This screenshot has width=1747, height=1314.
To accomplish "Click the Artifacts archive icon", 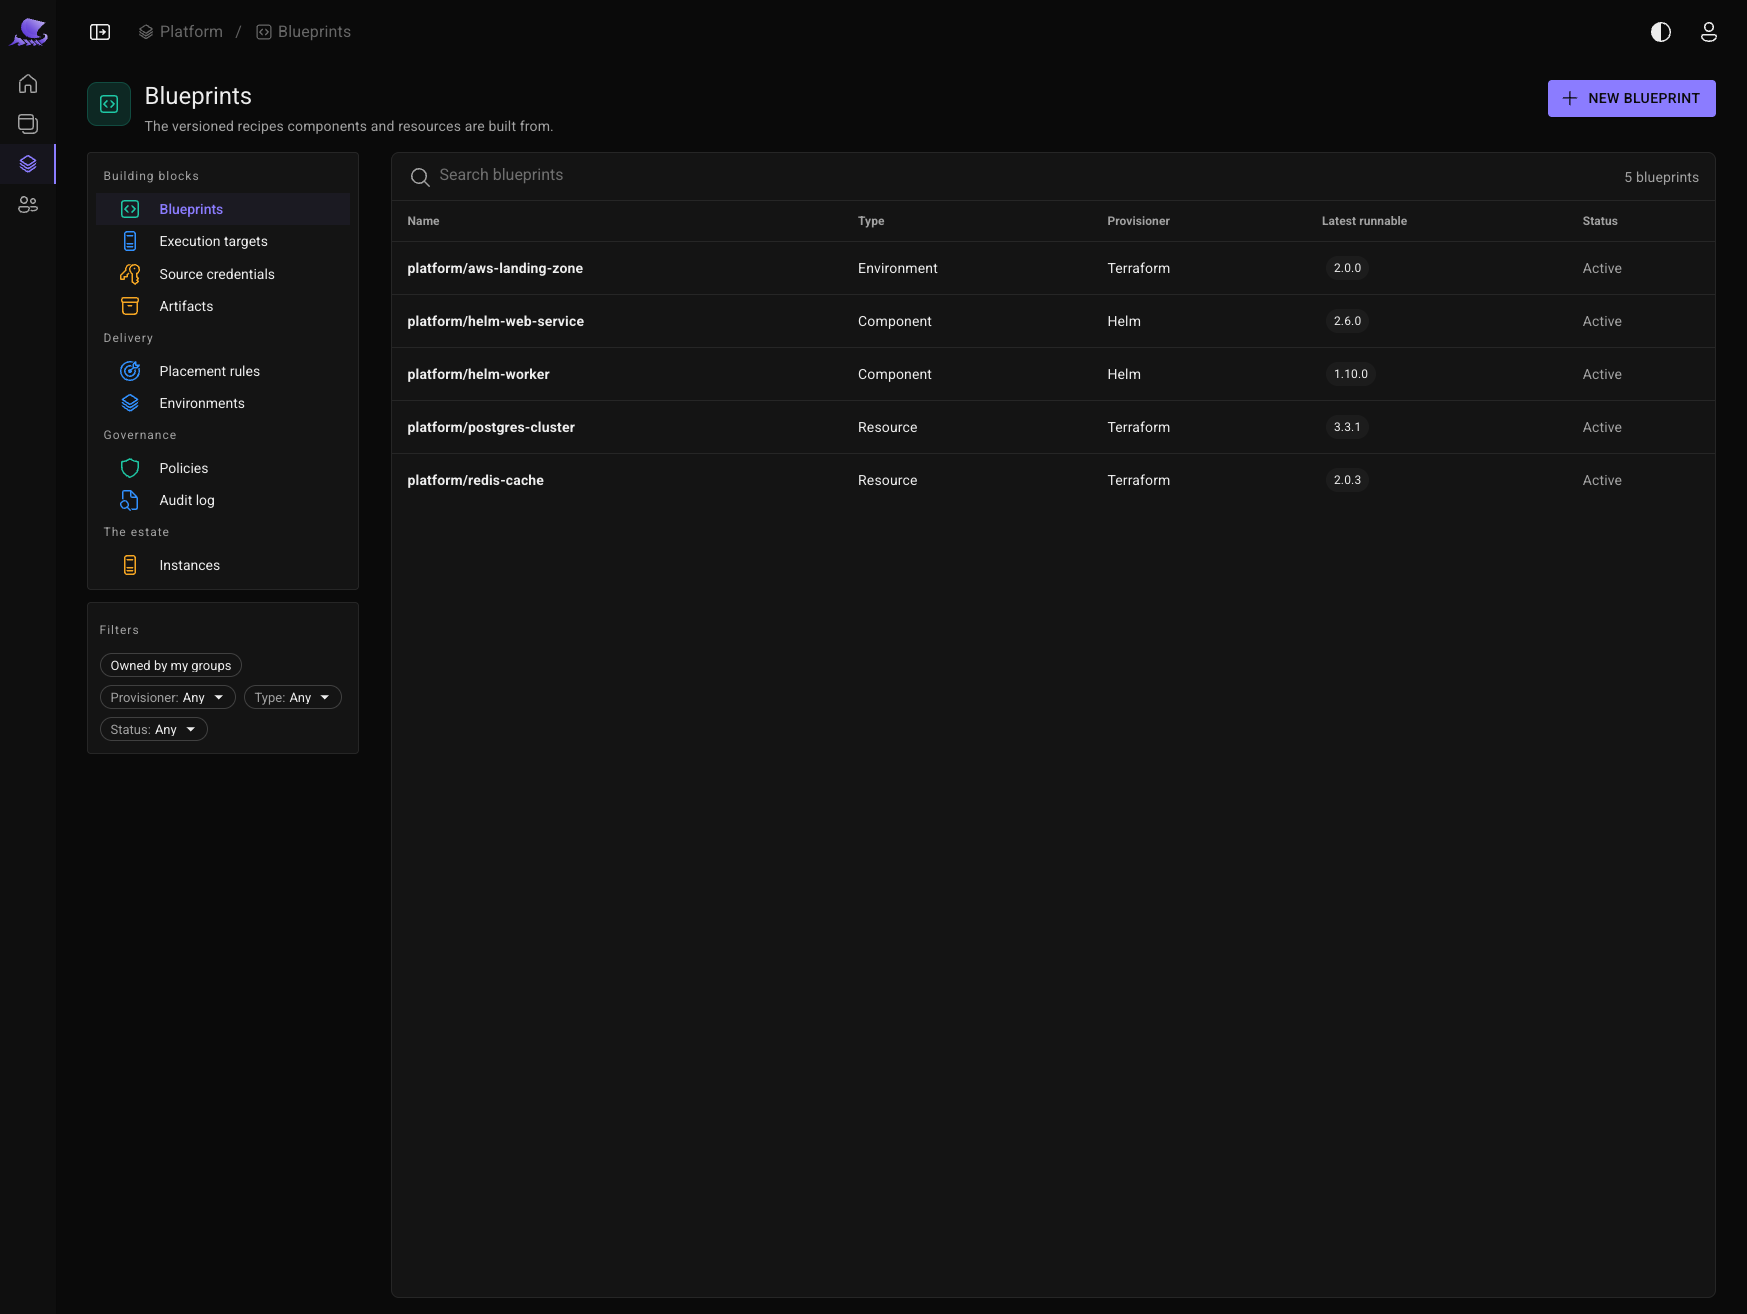I will coord(130,306).
